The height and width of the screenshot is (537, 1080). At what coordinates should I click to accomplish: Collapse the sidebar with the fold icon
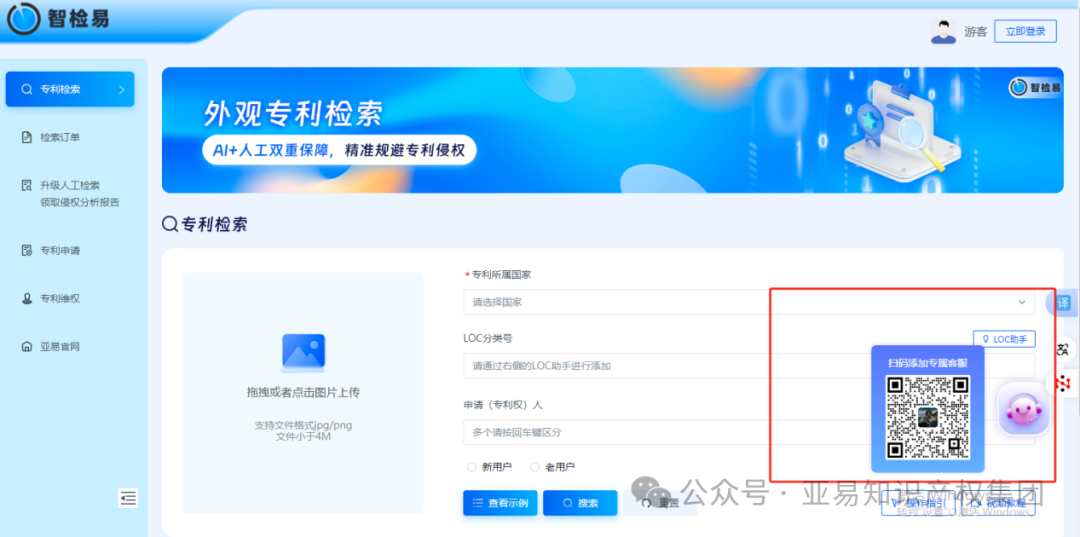coord(128,498)
